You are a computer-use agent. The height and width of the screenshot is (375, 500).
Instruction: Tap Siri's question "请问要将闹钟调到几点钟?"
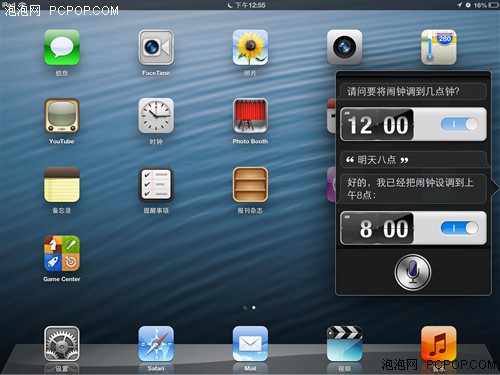tap(403, 91)
